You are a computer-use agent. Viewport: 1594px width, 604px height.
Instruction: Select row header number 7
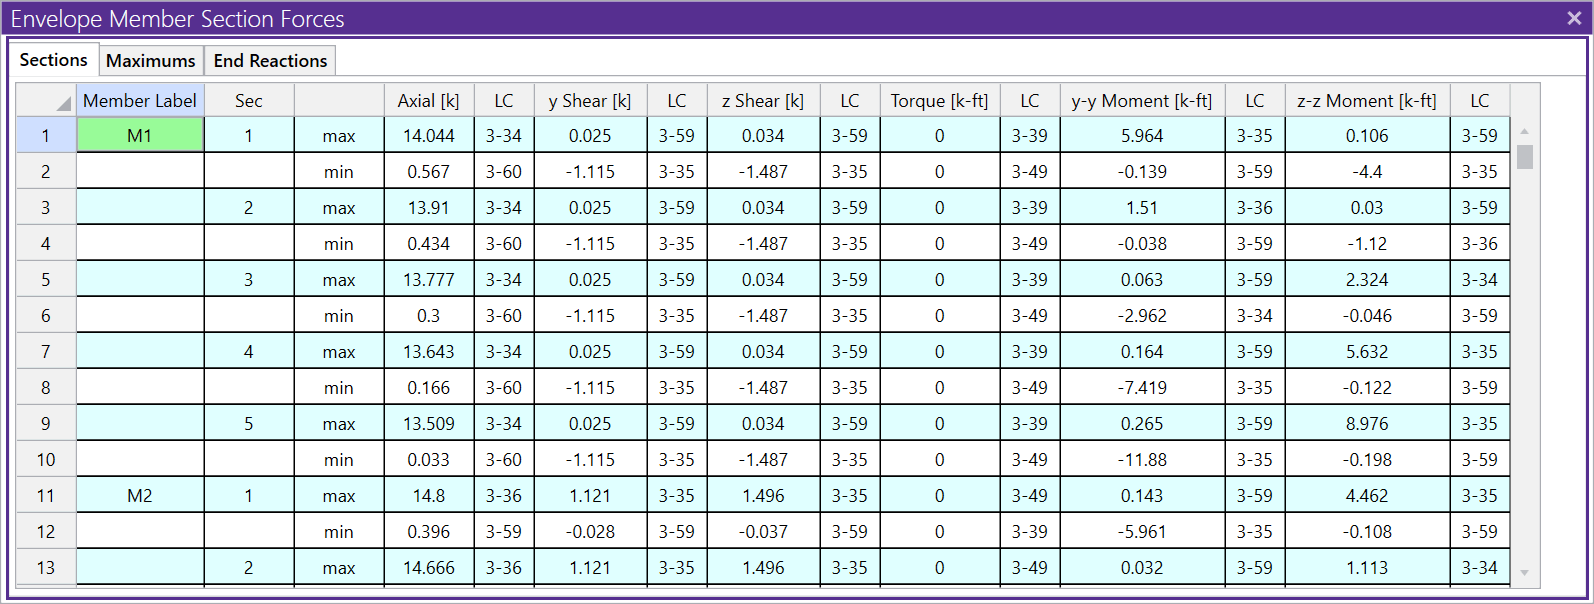[x=46, y=351]
